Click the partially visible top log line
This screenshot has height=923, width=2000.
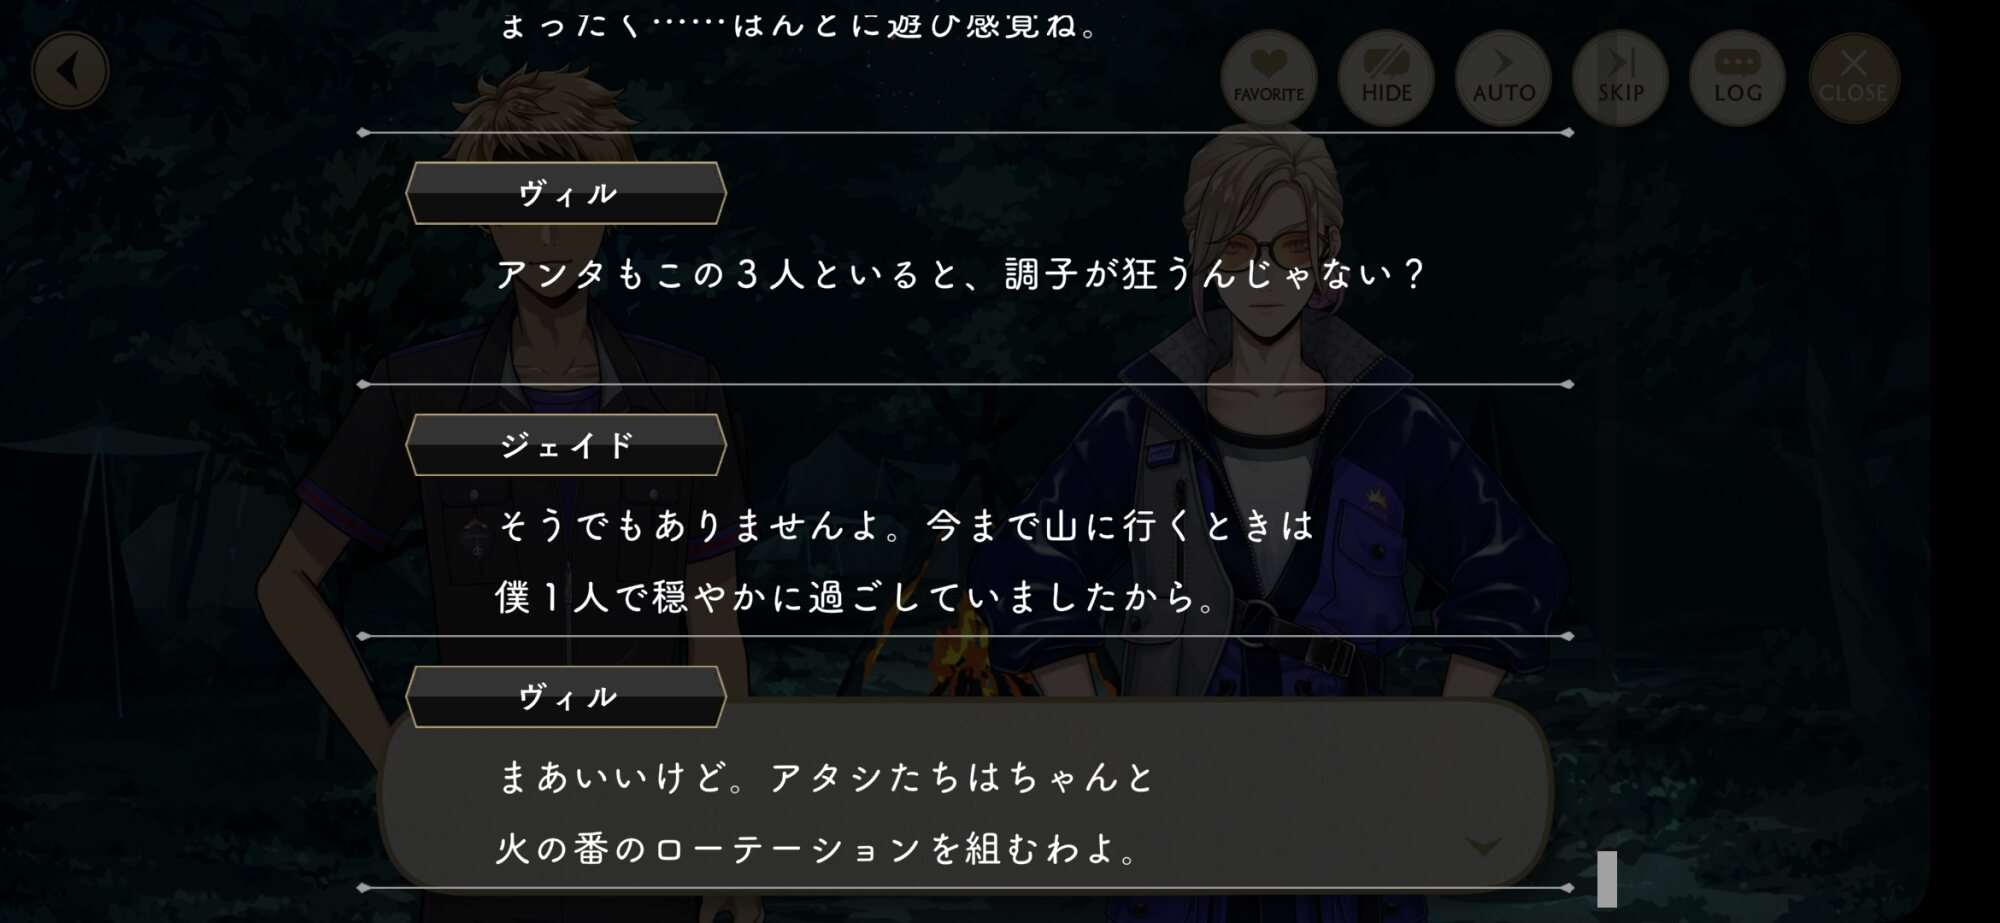pos(800,24)
